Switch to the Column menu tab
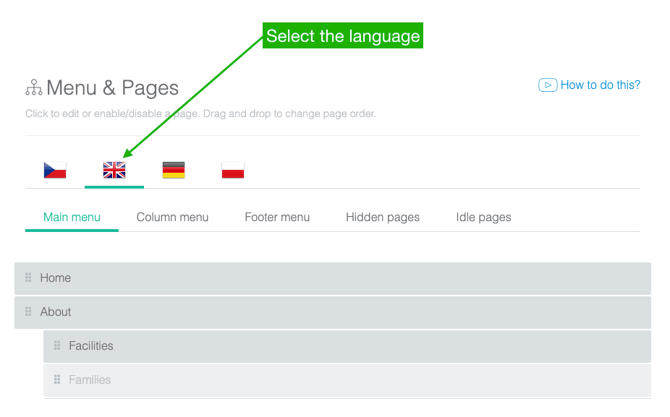Image resolution: width=670 pixels, height=417 pixels. [x=172, y=217]
